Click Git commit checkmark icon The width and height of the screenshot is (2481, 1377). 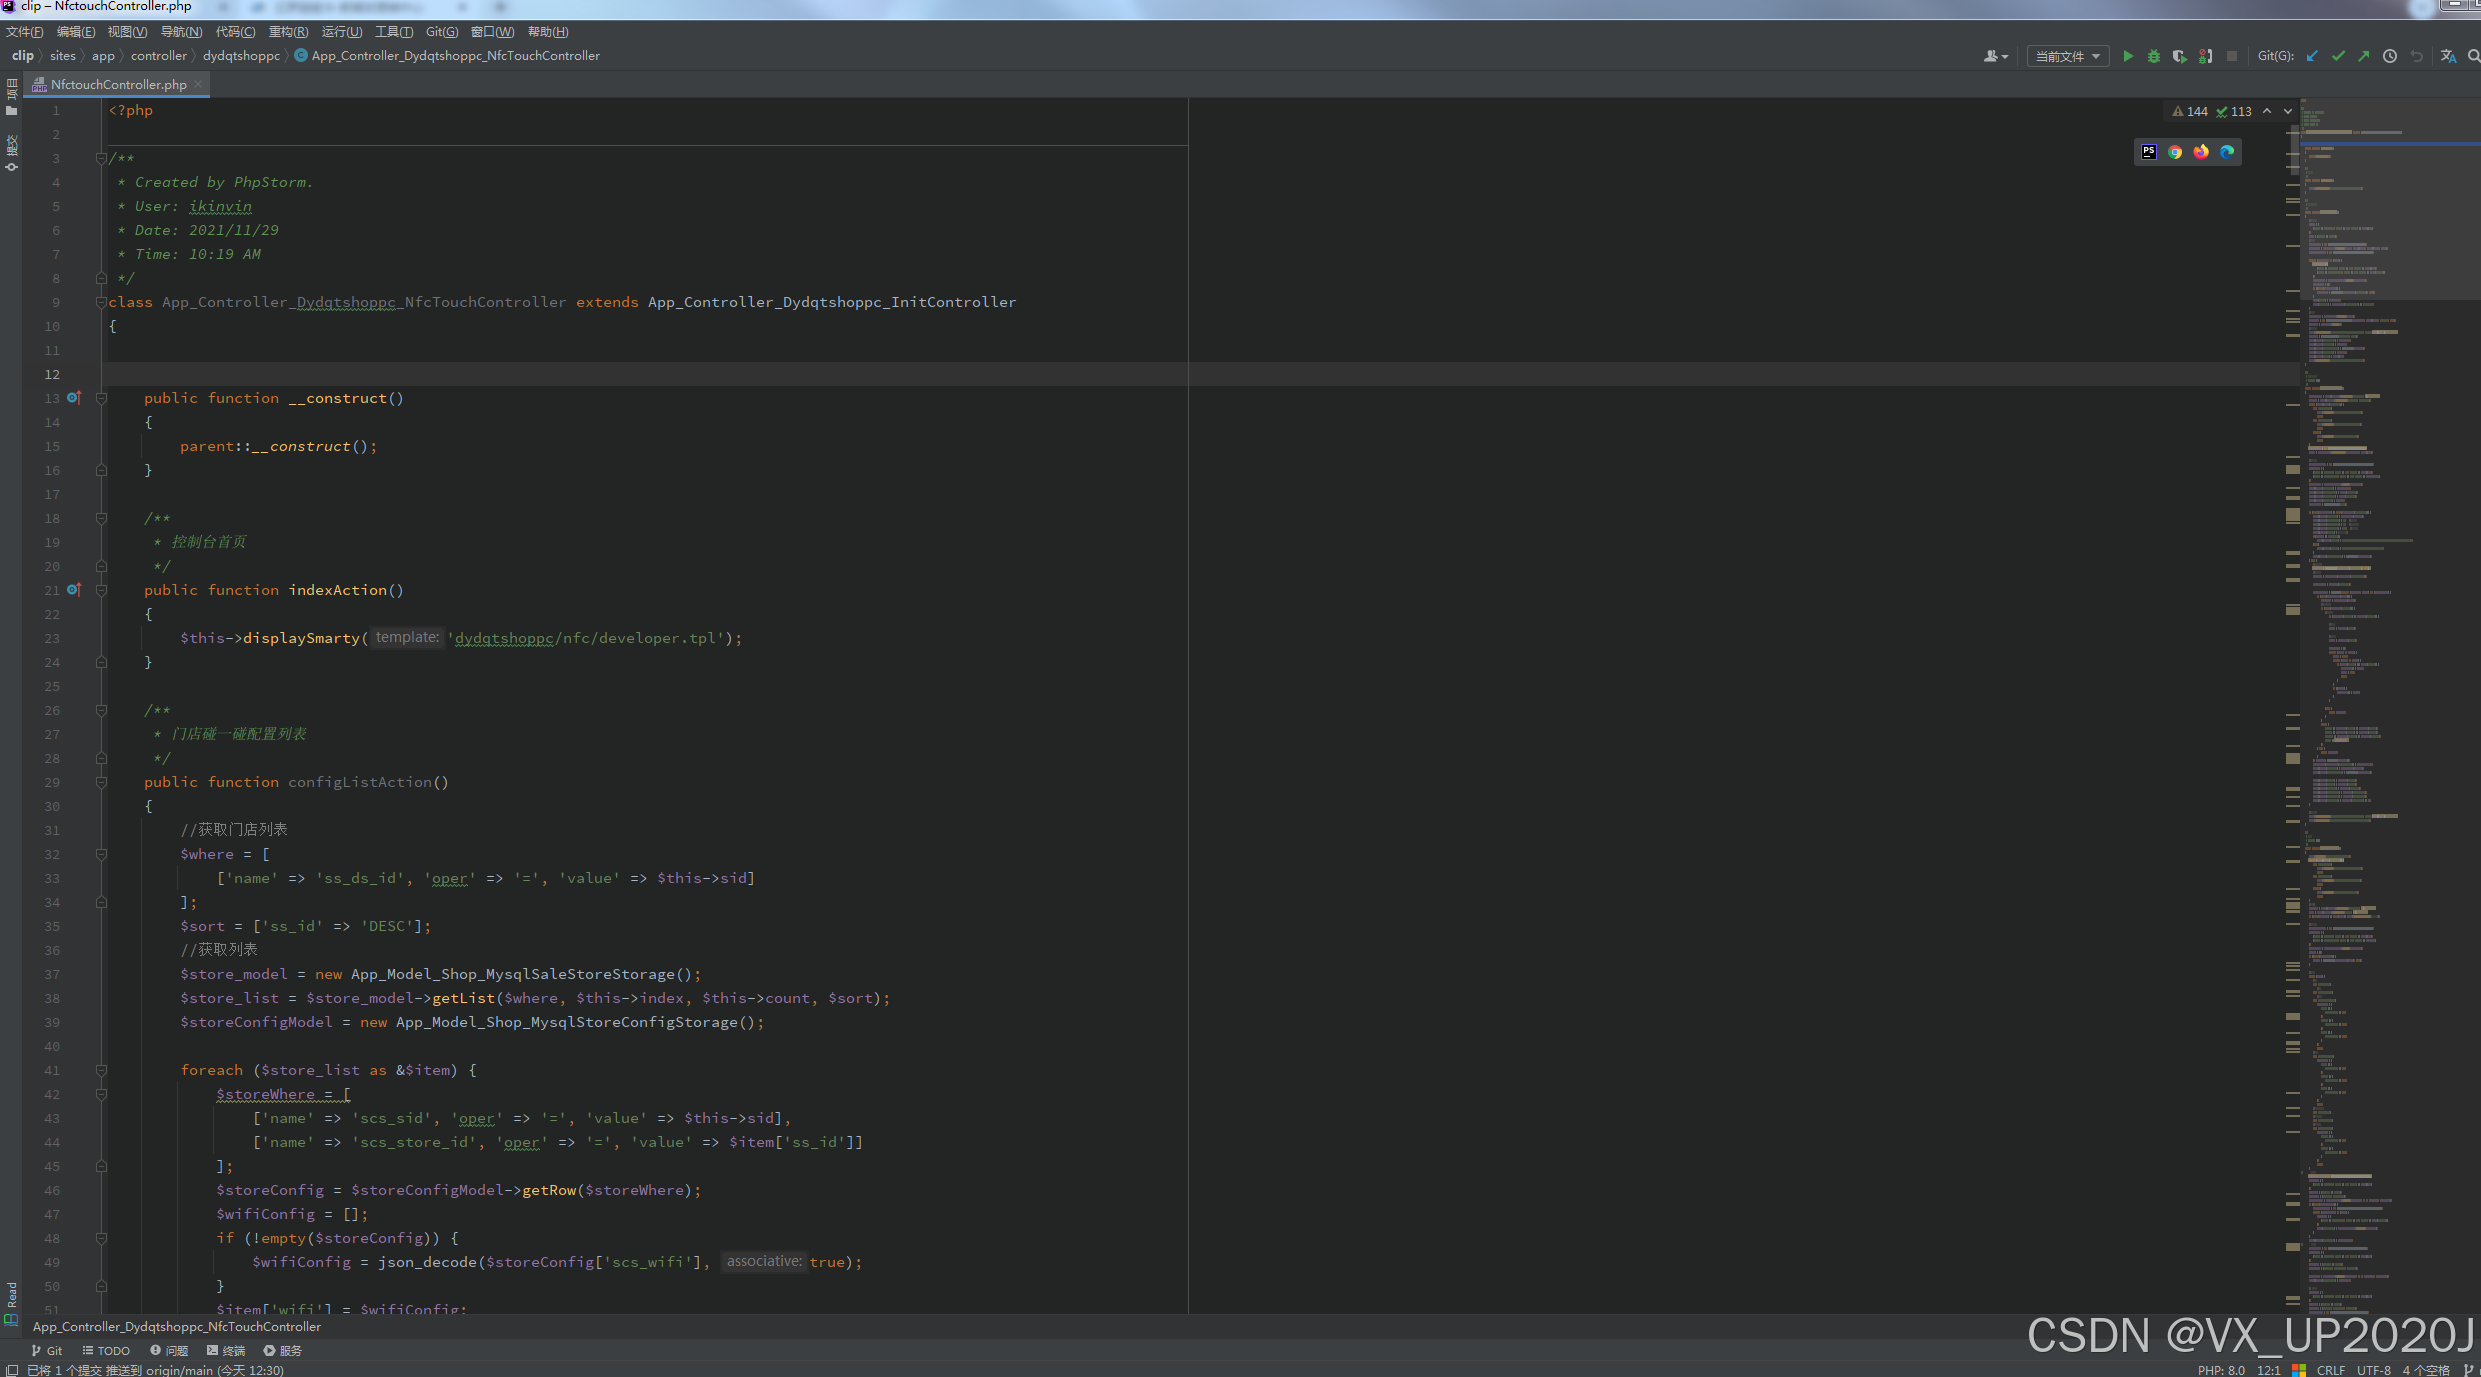2338,56
